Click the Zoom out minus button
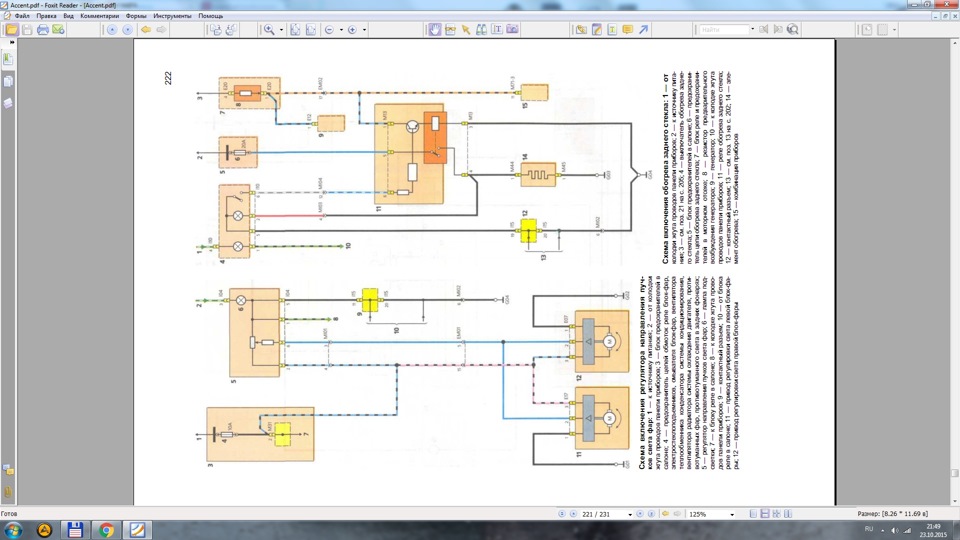 (329, 29)
